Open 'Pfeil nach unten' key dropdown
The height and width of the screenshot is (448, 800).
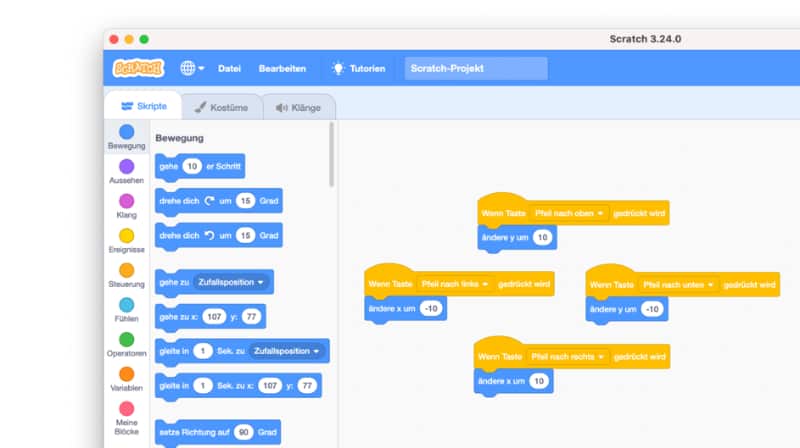pyautogui.click(x=678, y=285)
